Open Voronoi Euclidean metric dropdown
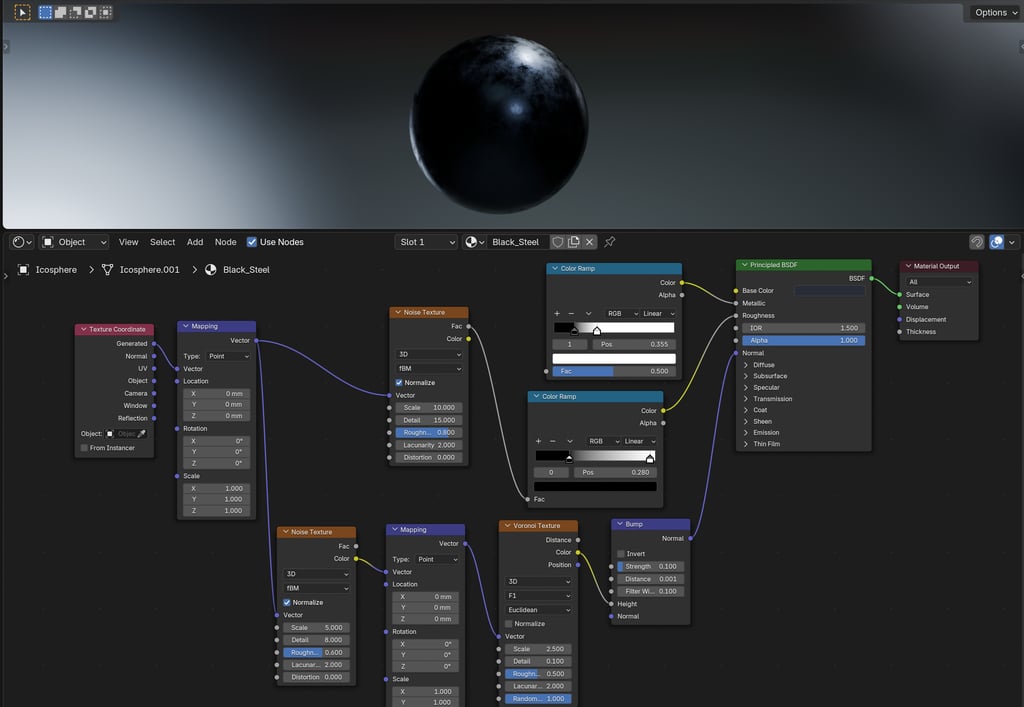The image size is (1024, 707). click(538, 610)
